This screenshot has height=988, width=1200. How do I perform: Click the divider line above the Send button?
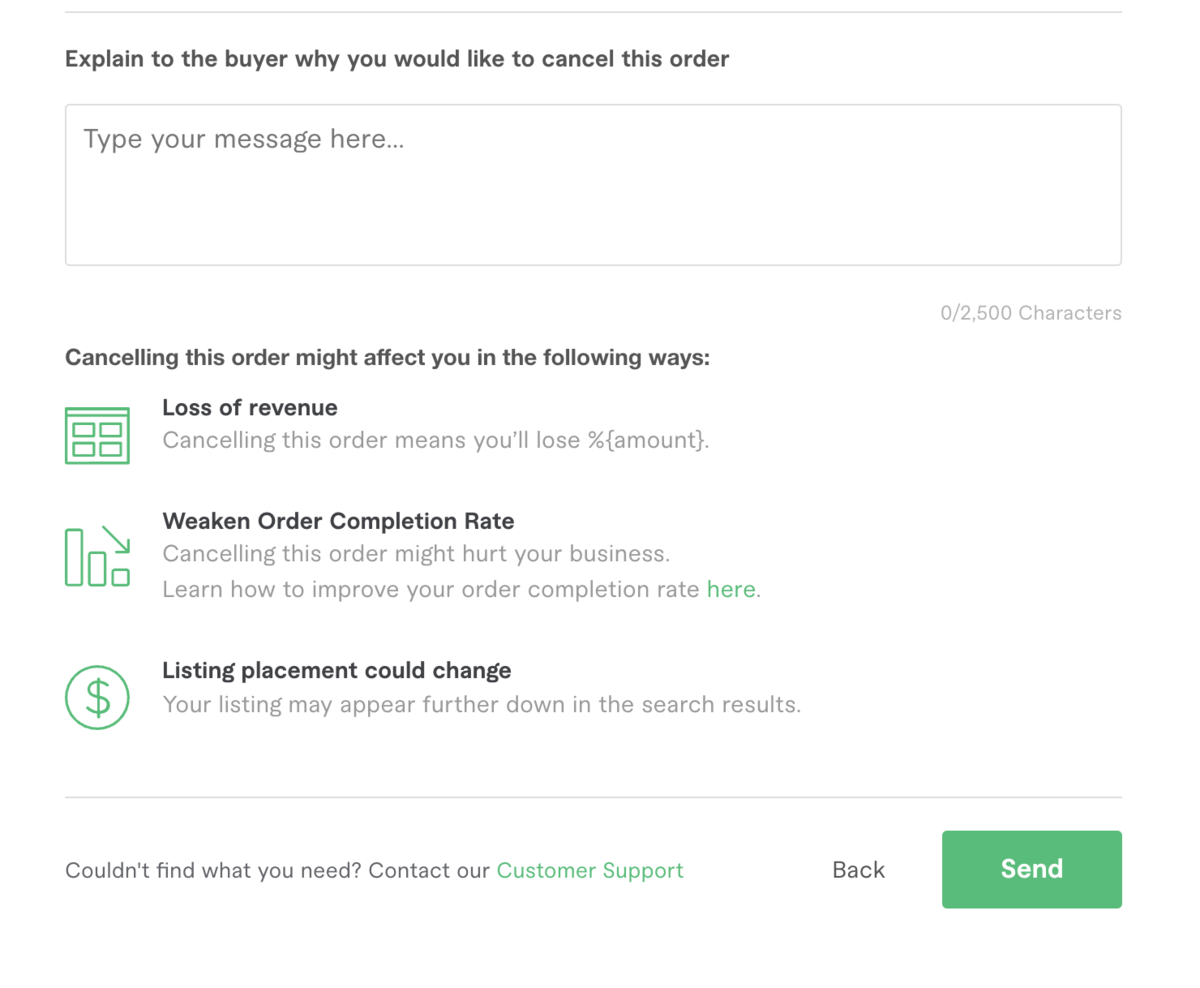(x=593, y=797)
